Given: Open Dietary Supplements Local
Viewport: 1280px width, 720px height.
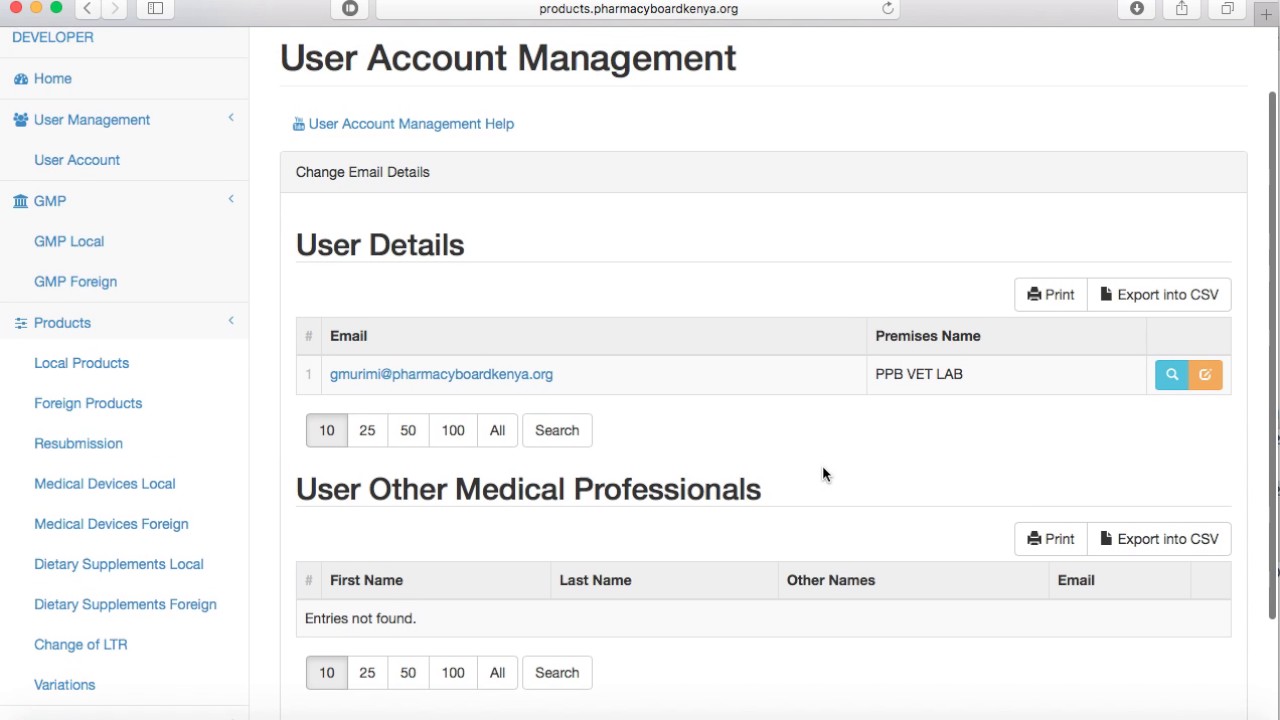Looking at the screenshot, I should pyautogui.click(x=119, y=564).
